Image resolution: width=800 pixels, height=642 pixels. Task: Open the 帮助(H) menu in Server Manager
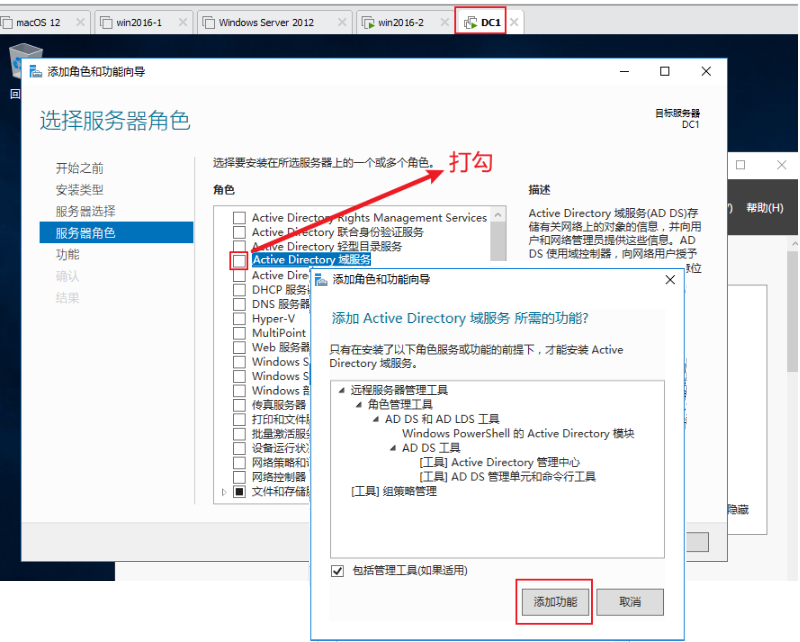(764, 208)
